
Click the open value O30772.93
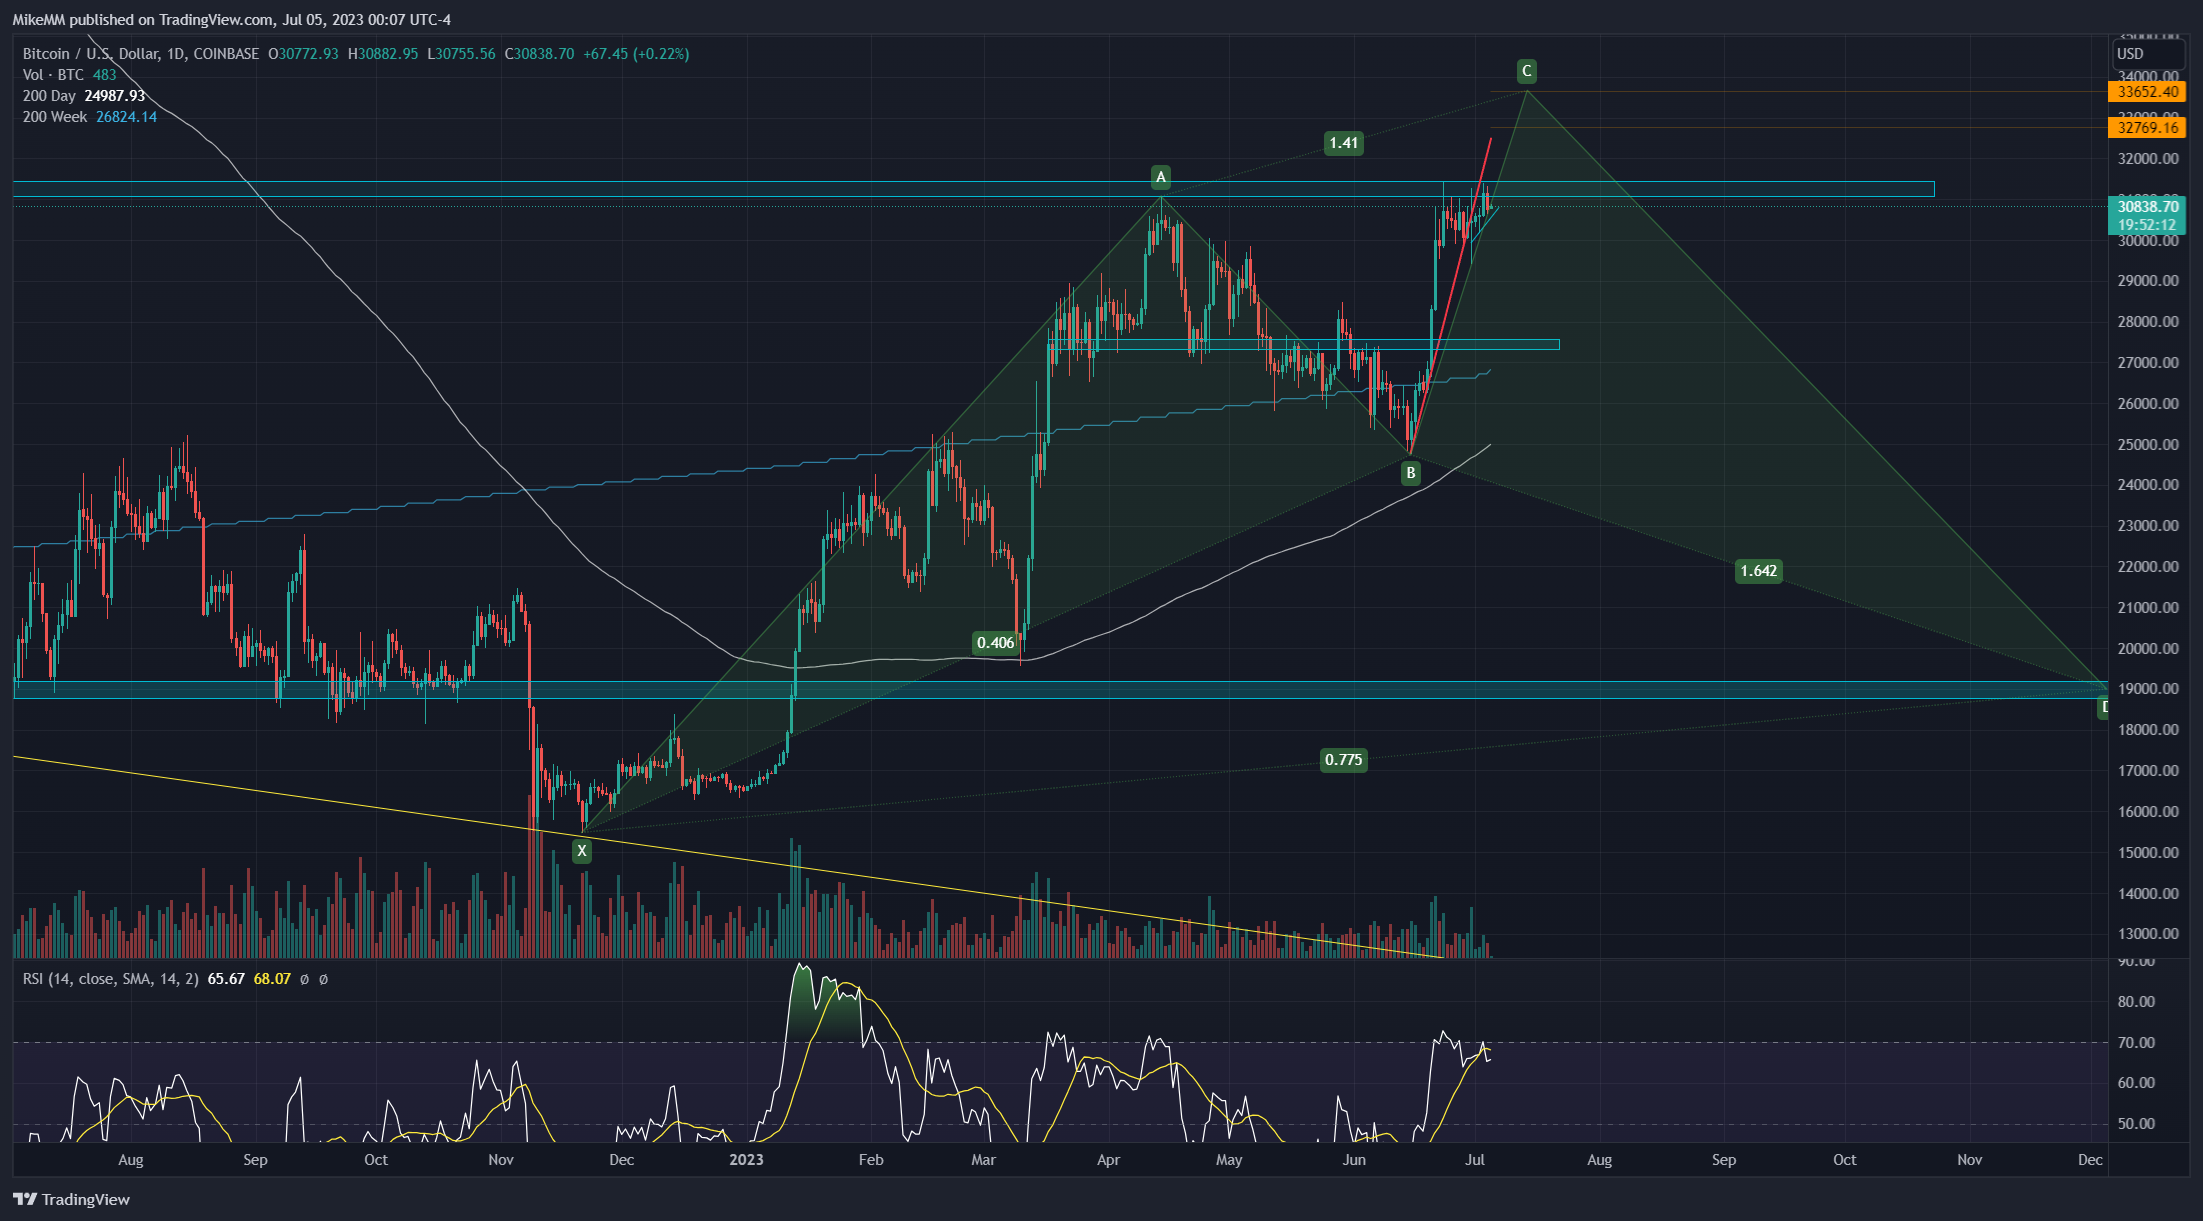304,54
